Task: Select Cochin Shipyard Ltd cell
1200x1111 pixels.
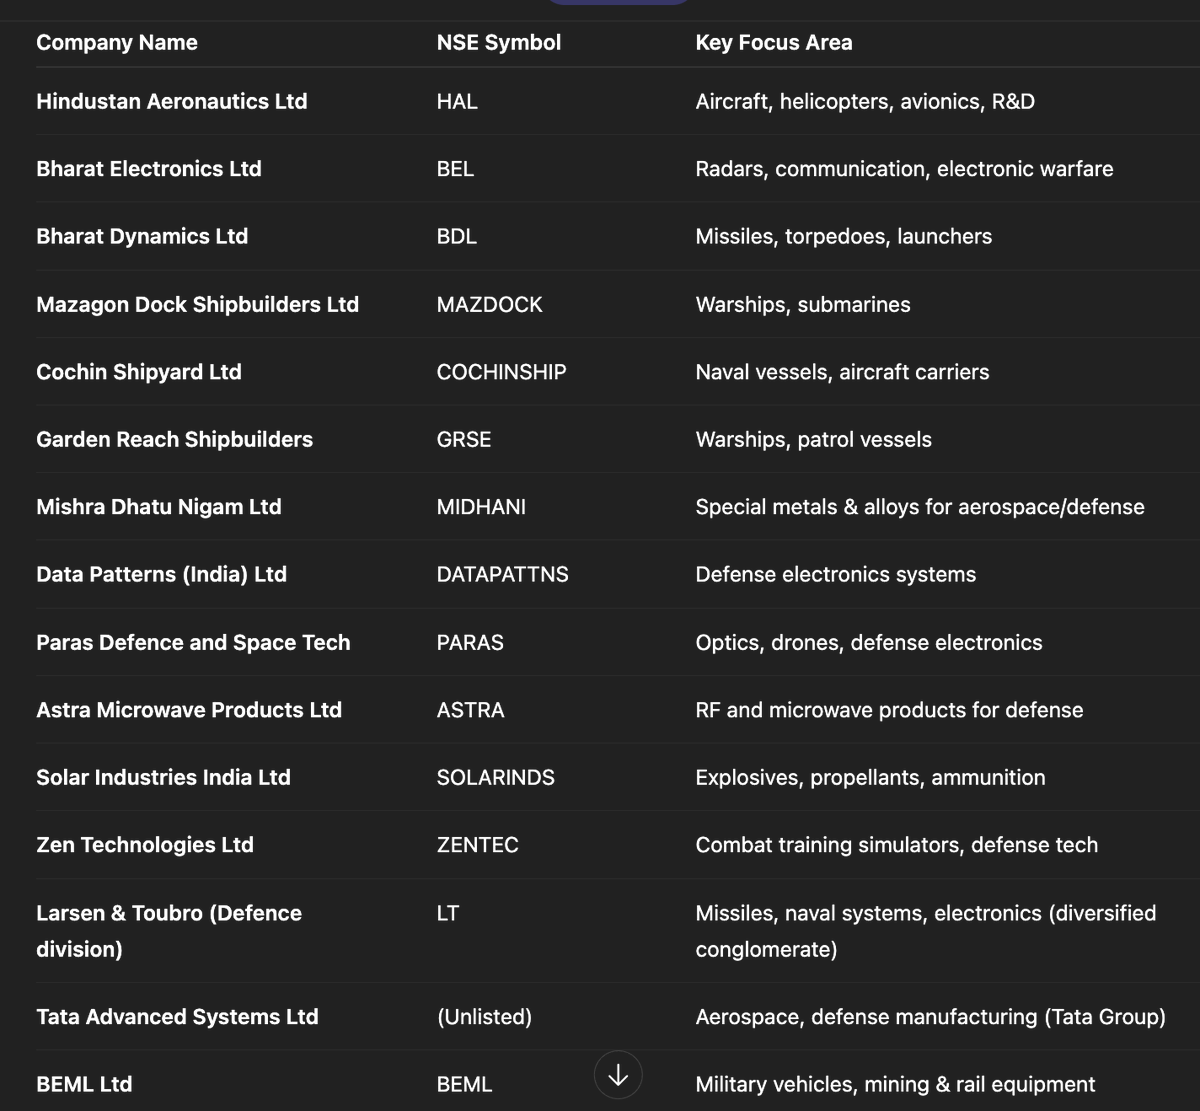Action: (x=139, y=372)
